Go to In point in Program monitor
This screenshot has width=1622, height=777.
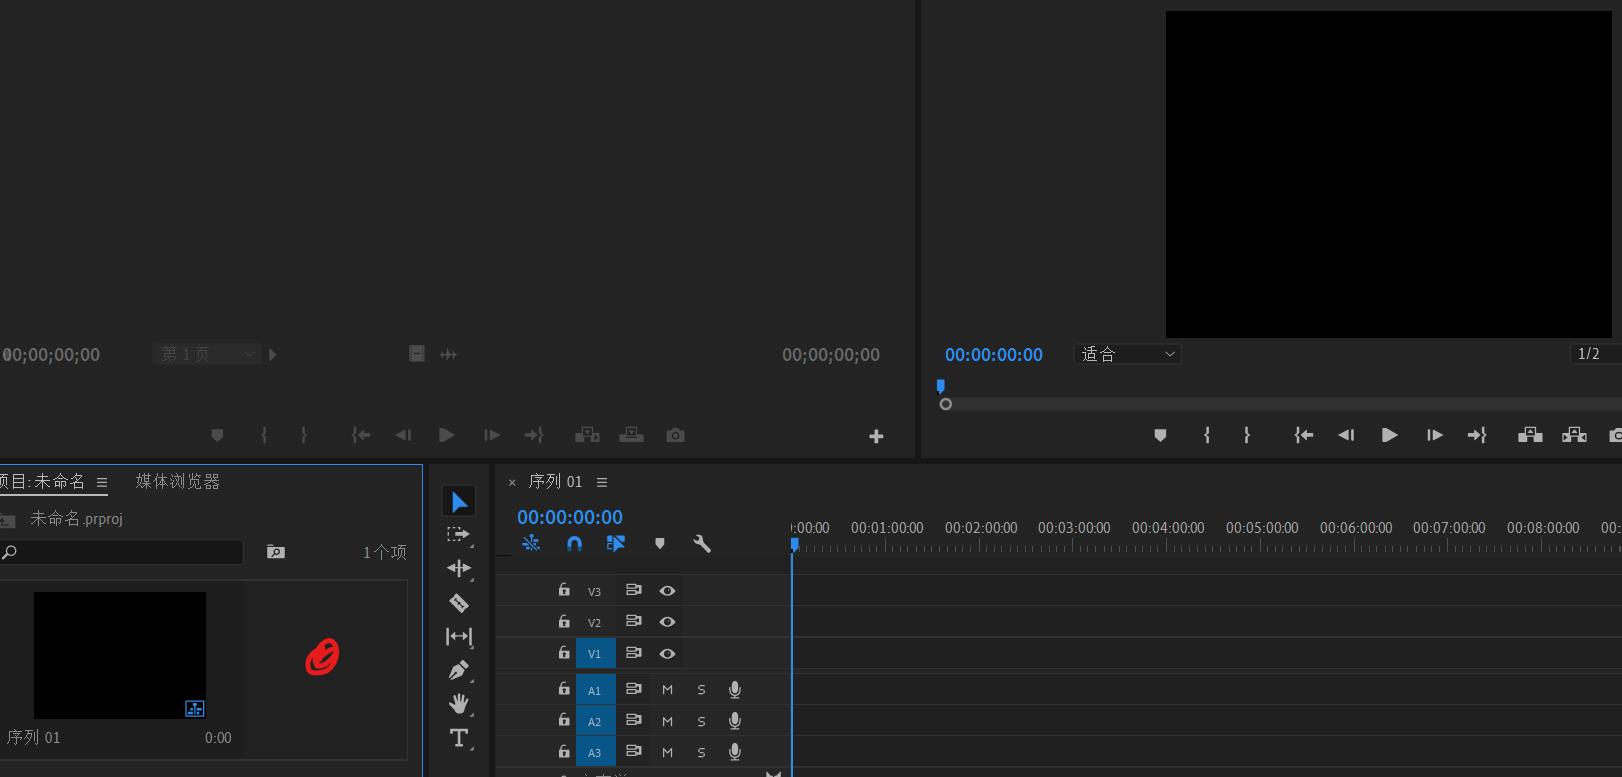click(1303, 435)
